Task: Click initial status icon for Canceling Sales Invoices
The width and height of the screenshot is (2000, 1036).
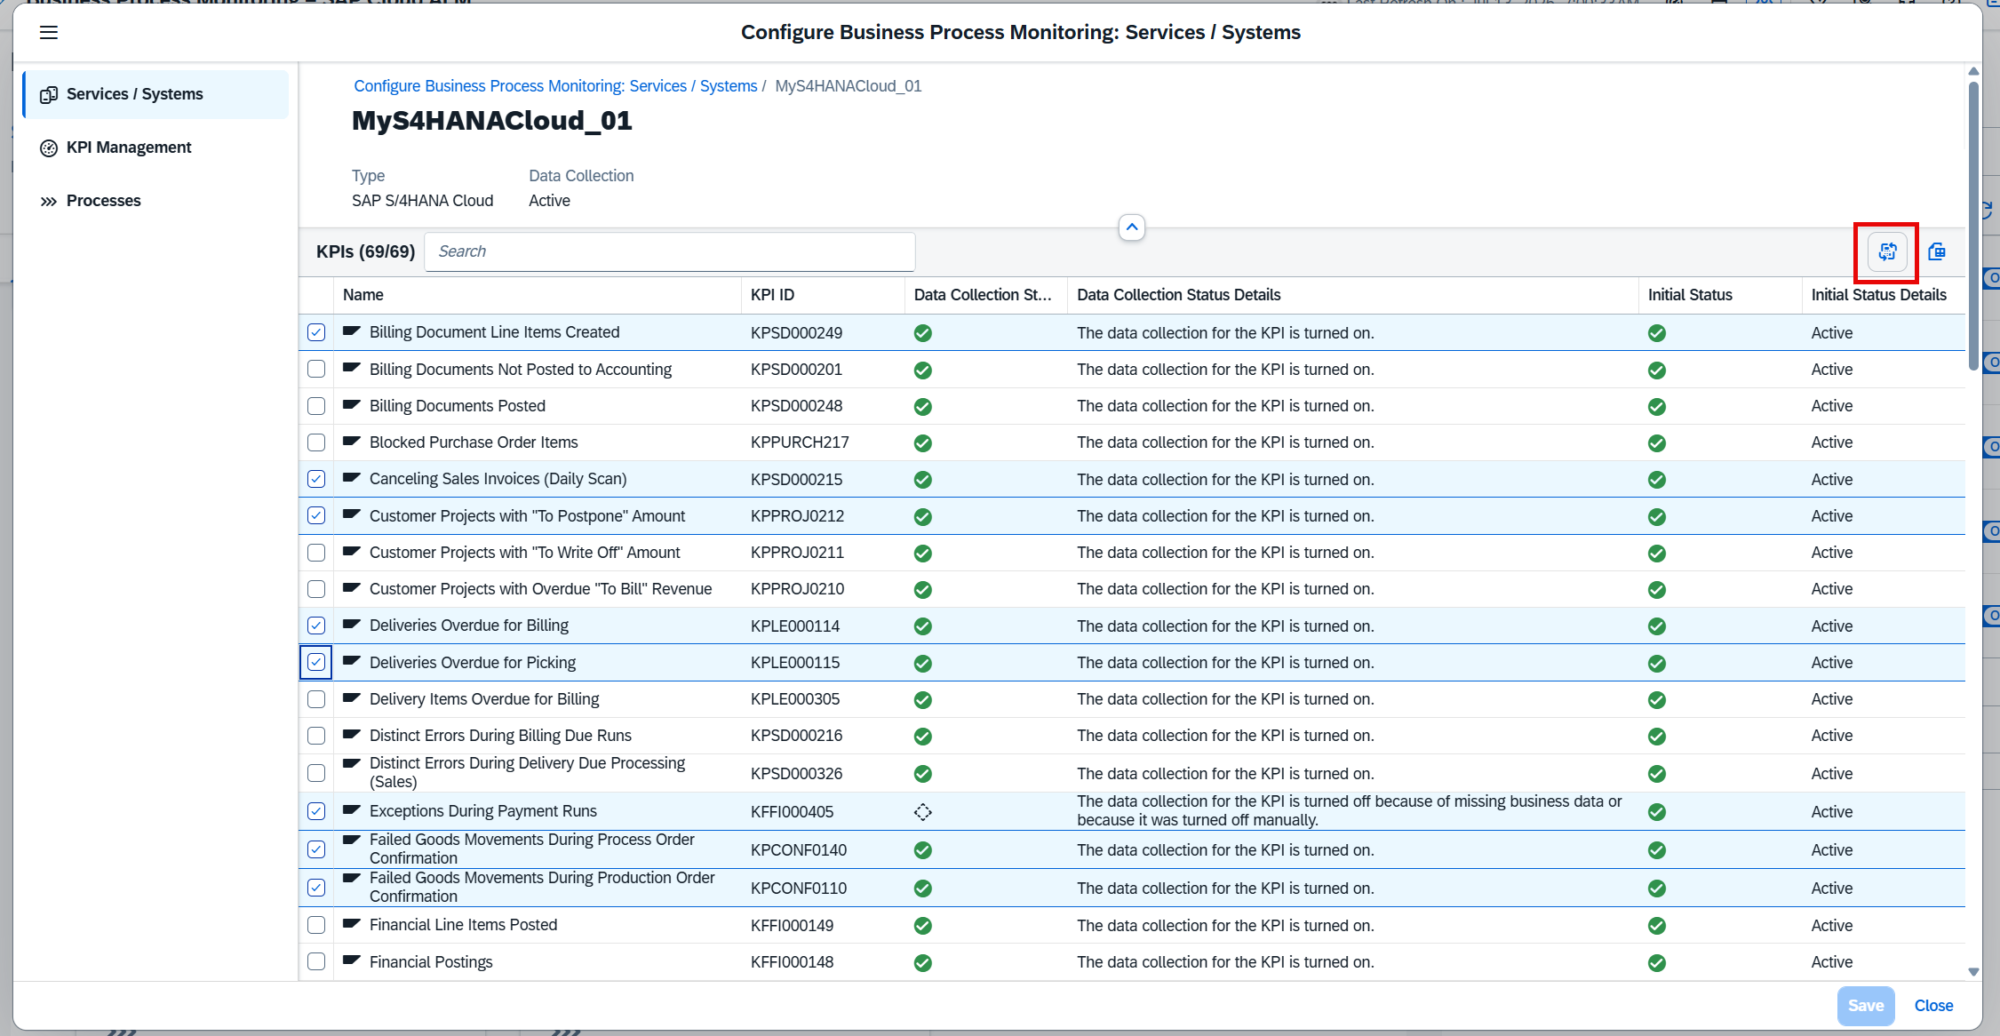Action: click(1657, 480)
